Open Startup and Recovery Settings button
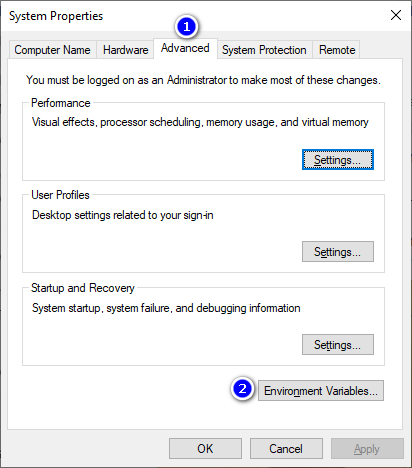The height and width of the screenshot is (468, 412). point(338,345)
